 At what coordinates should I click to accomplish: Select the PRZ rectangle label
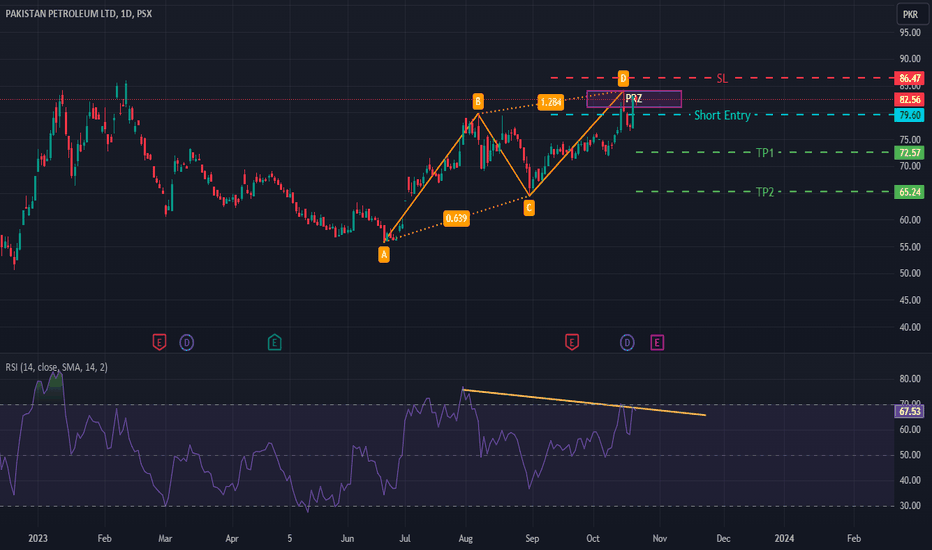[634, 98]
